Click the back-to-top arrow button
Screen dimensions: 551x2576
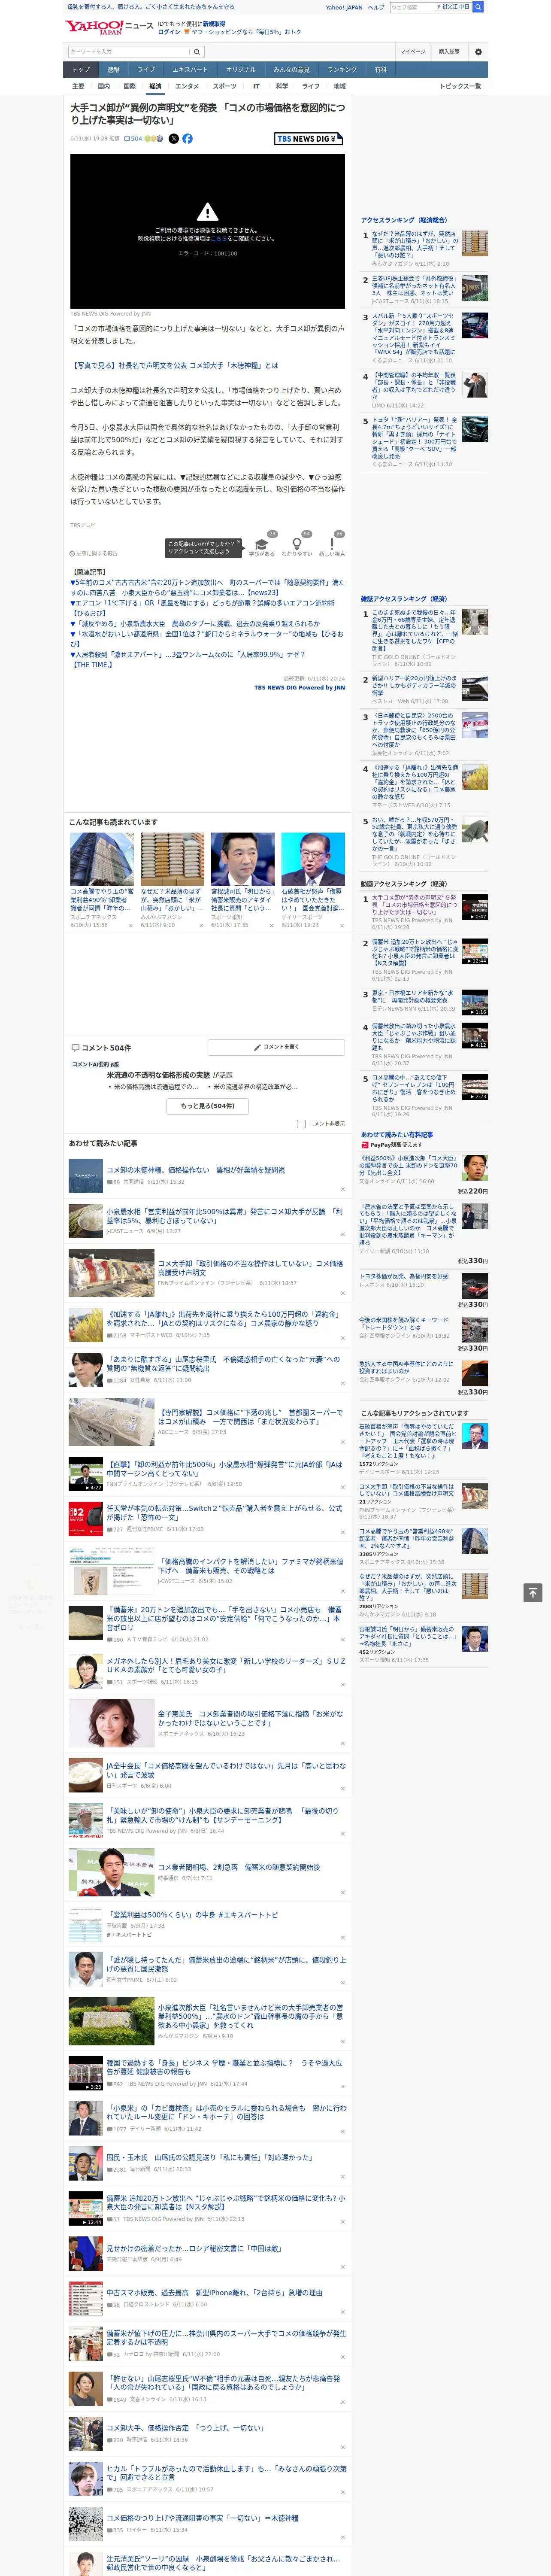[533, 1592]
